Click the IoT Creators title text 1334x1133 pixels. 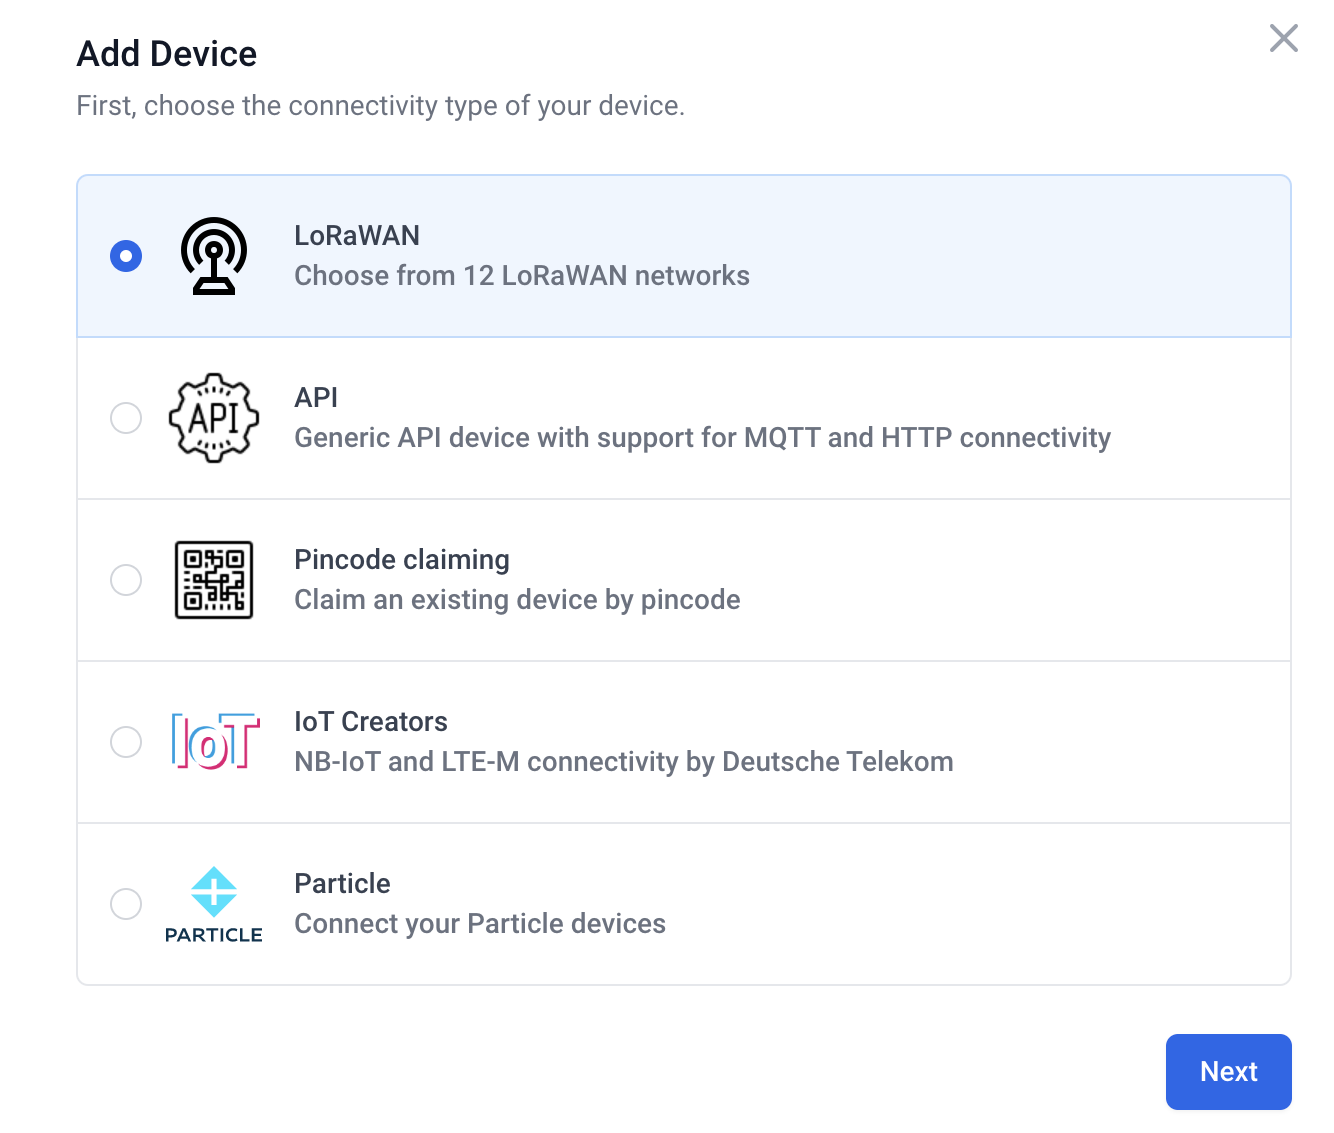pyautogui.click(x=371, y=722)
